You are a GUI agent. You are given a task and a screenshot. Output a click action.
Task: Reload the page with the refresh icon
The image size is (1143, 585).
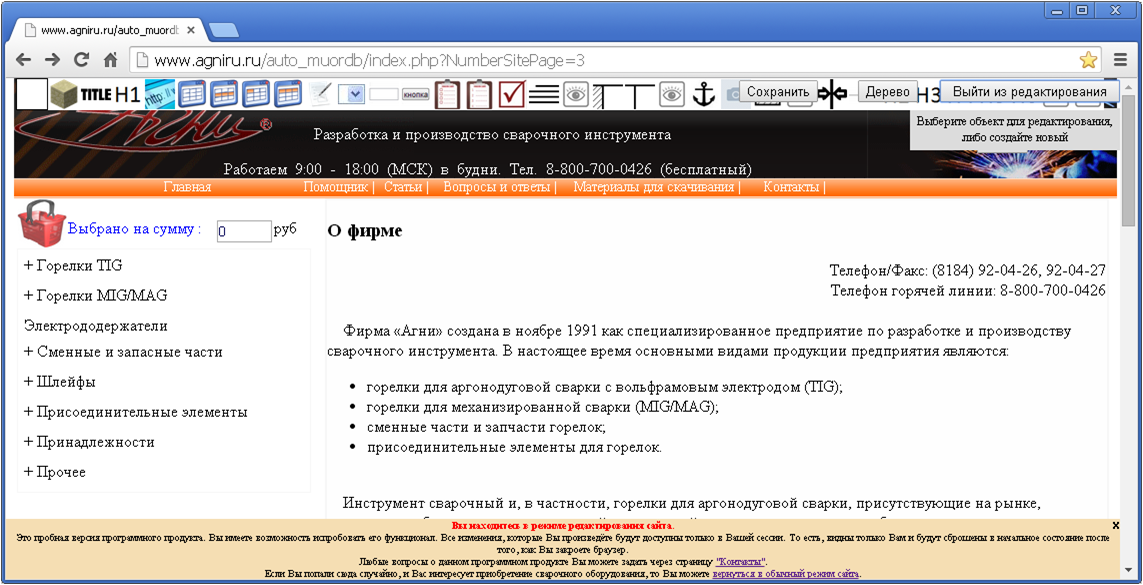pyautogui.click(x=82, y=60)
